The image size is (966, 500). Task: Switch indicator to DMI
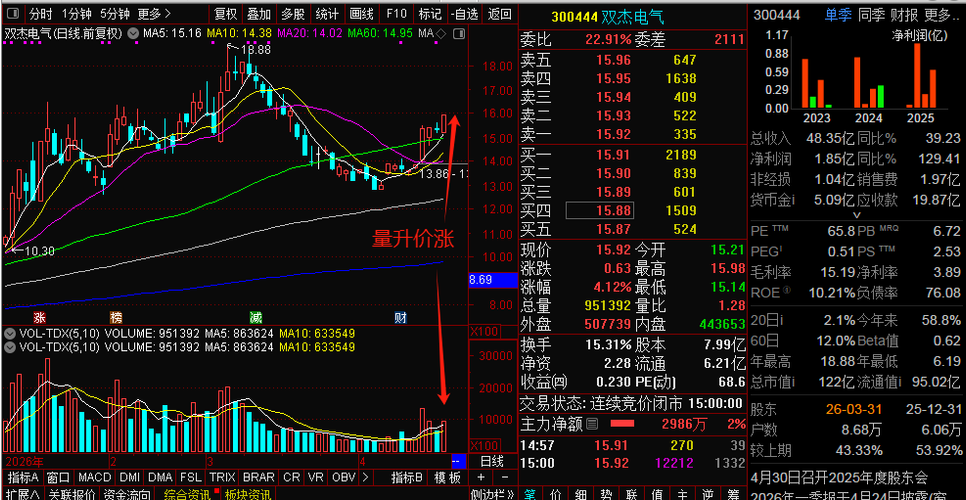129,477
